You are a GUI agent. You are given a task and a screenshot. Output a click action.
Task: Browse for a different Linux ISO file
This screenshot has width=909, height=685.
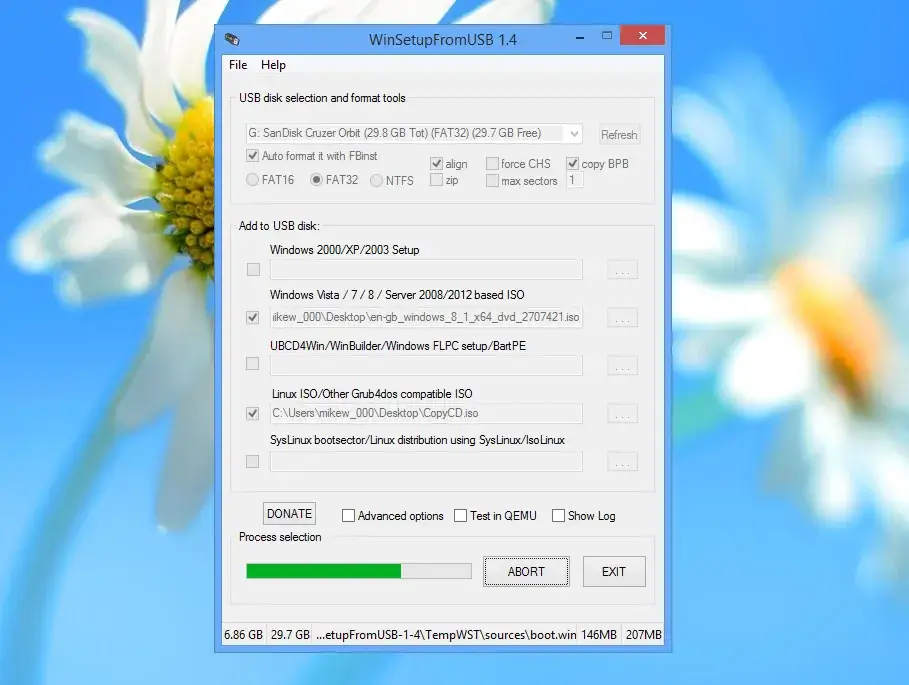click(621, 413)
